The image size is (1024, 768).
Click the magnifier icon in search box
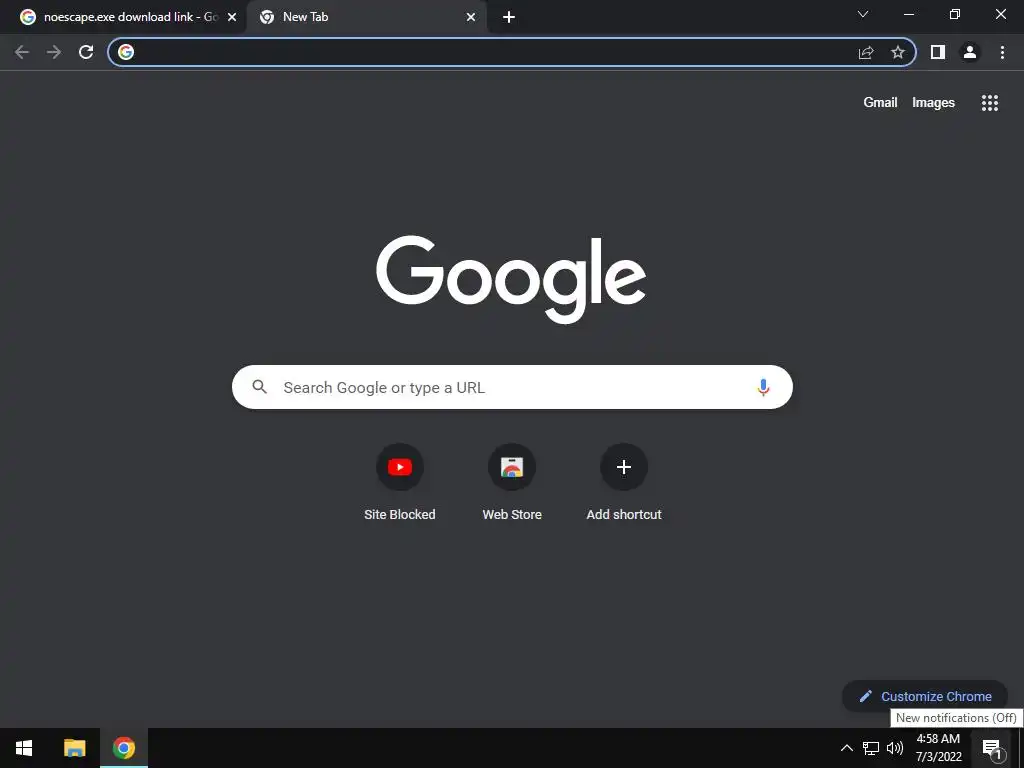[259, 387]
